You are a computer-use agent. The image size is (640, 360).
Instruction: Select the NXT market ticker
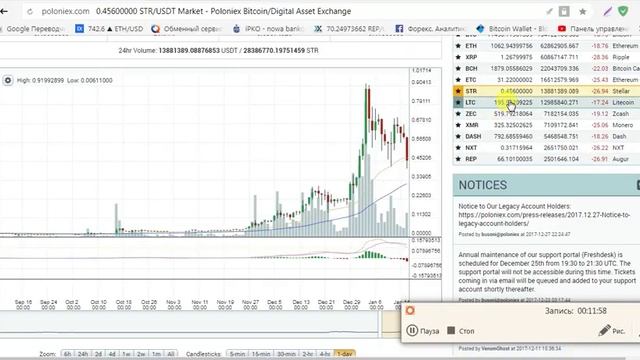[x=471, y=148]
